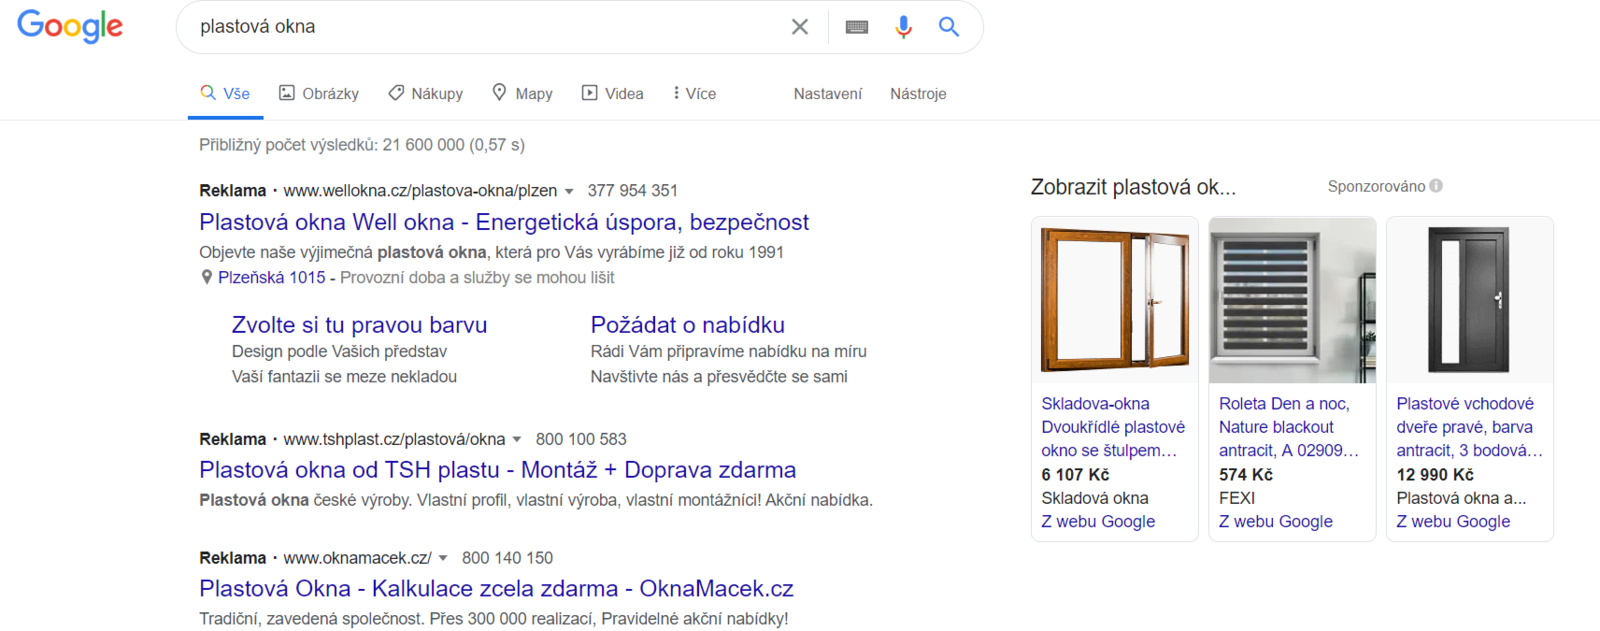Open Roleta Den a noc product title
Image resolution: width=1600 pixels, height=631 pixels.
pos(1289,427)
